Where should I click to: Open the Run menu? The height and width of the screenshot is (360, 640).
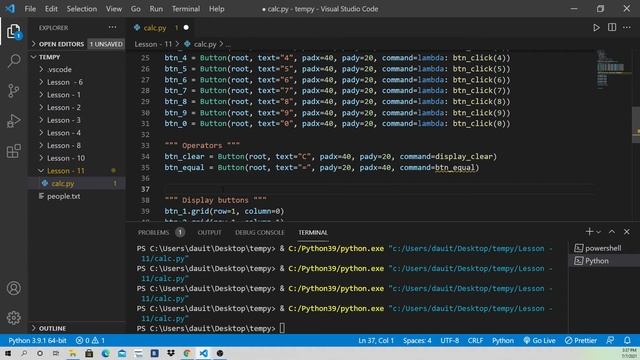point(156,9)
